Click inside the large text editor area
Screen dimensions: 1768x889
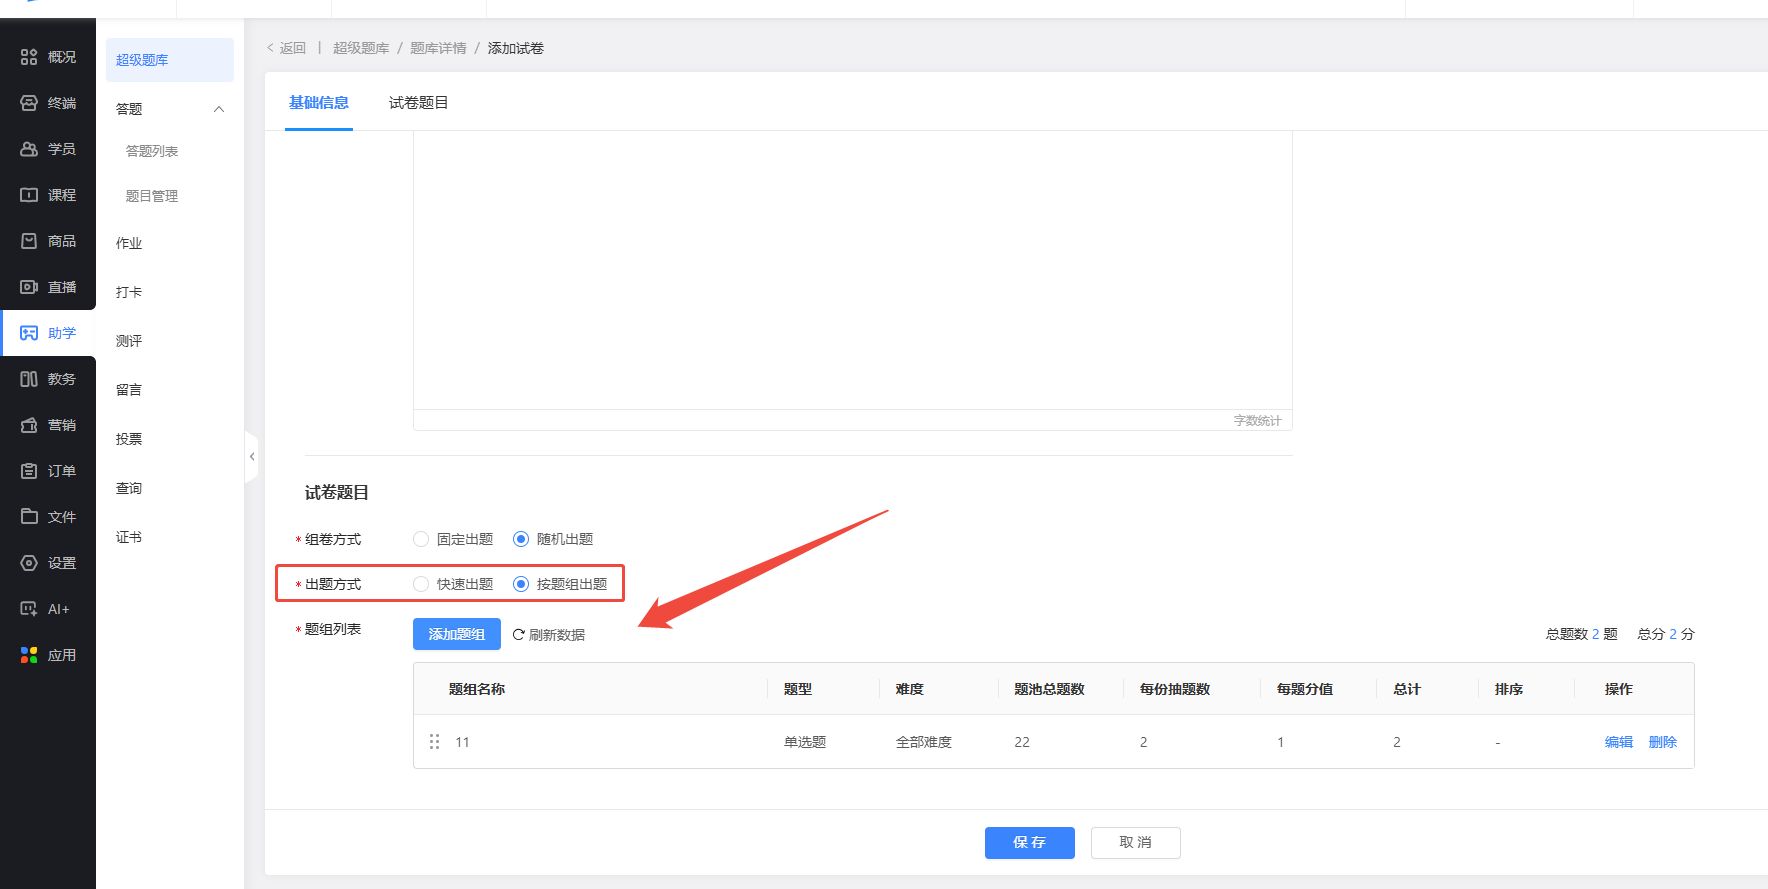(853, 270)
